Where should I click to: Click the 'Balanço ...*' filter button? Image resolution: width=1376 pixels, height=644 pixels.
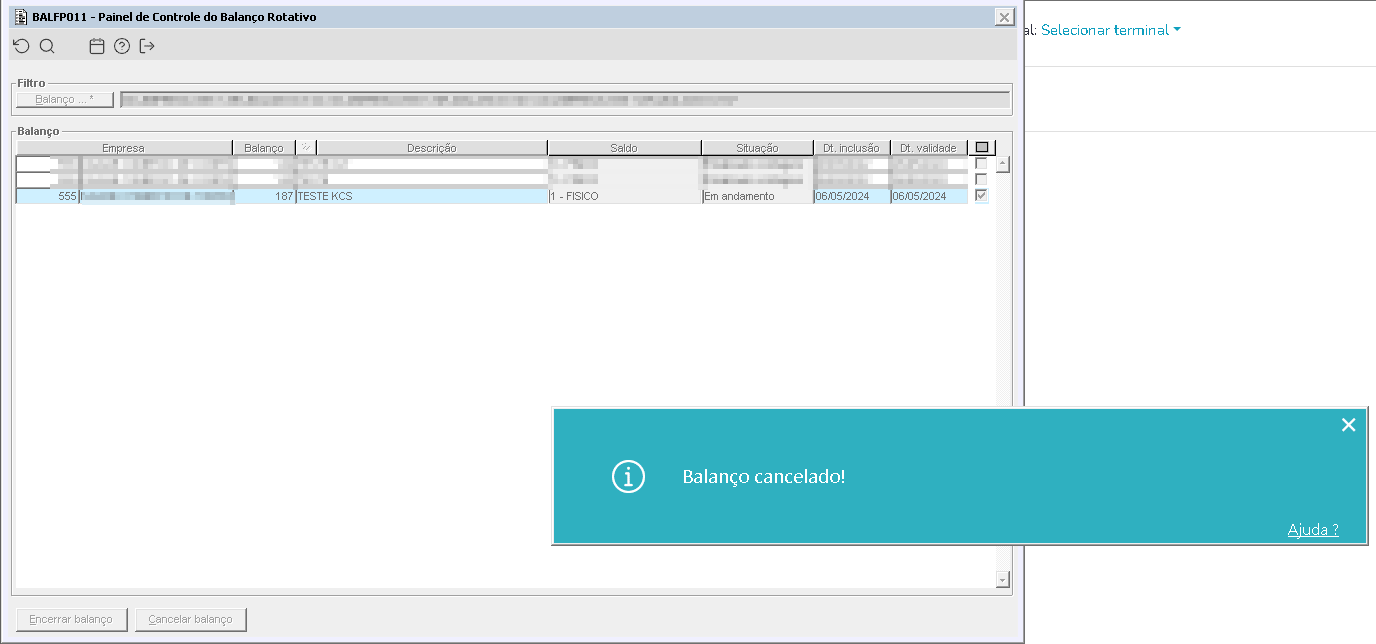click(x=65, y=99)
